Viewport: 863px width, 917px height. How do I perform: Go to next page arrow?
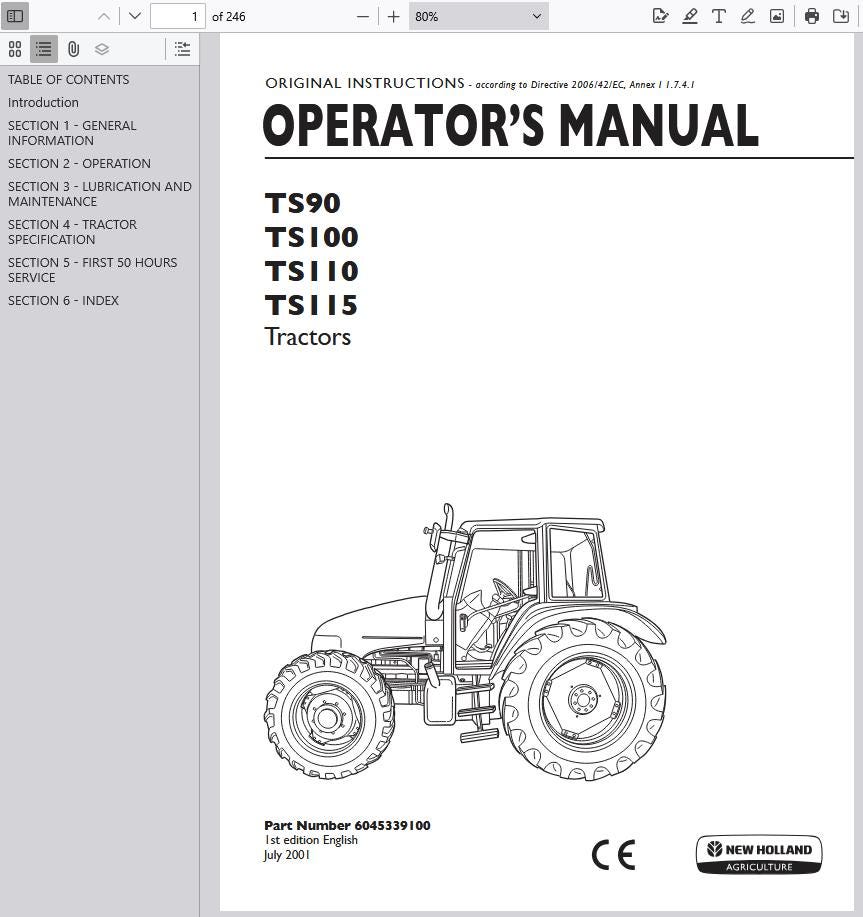(x=134, y=16)
